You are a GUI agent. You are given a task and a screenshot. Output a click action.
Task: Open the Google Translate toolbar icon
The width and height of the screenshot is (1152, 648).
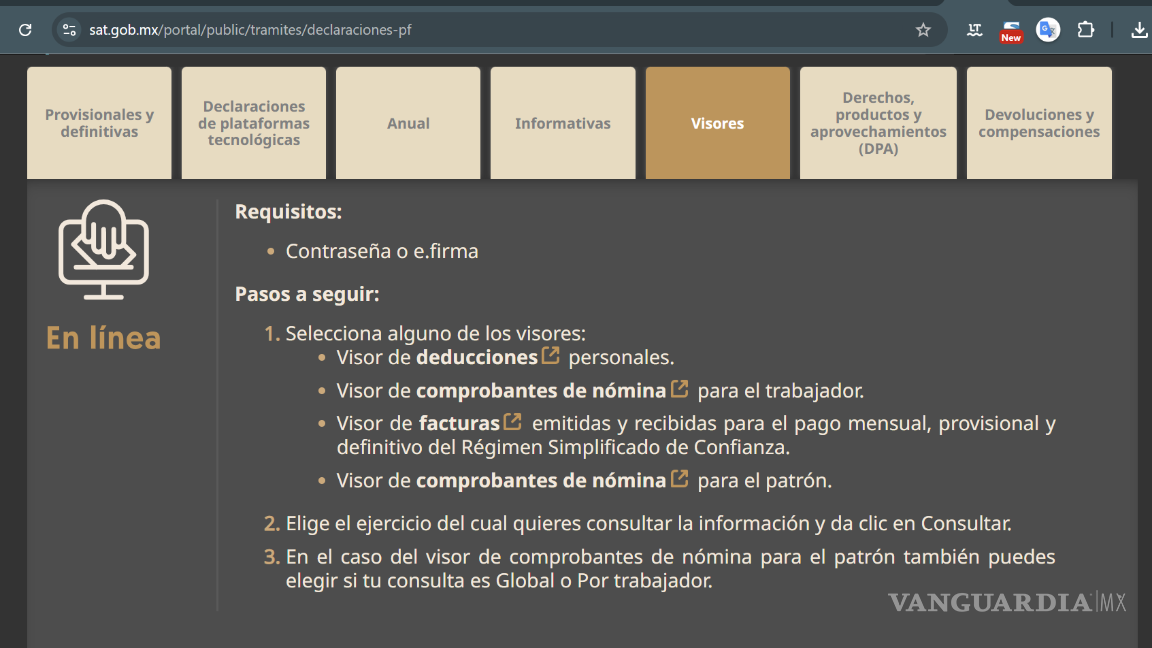1047,30
